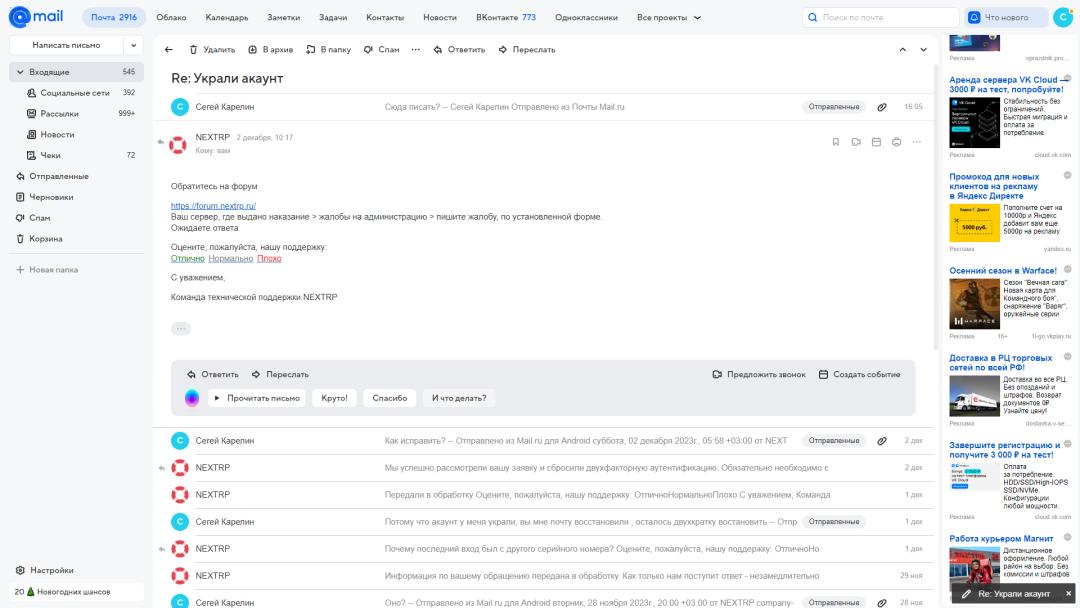Bookmark the NEXTRP message with flag icon

click(835, 142)
